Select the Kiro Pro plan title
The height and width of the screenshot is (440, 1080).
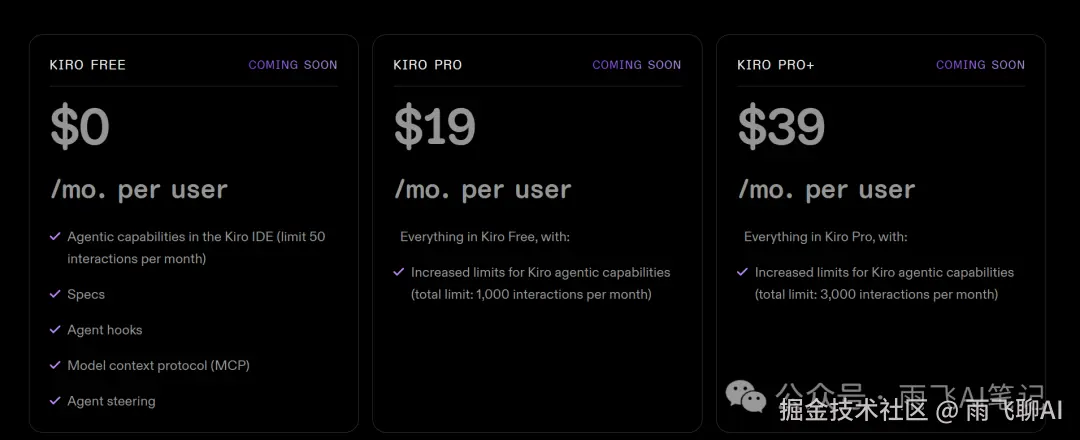pos(428,65)
